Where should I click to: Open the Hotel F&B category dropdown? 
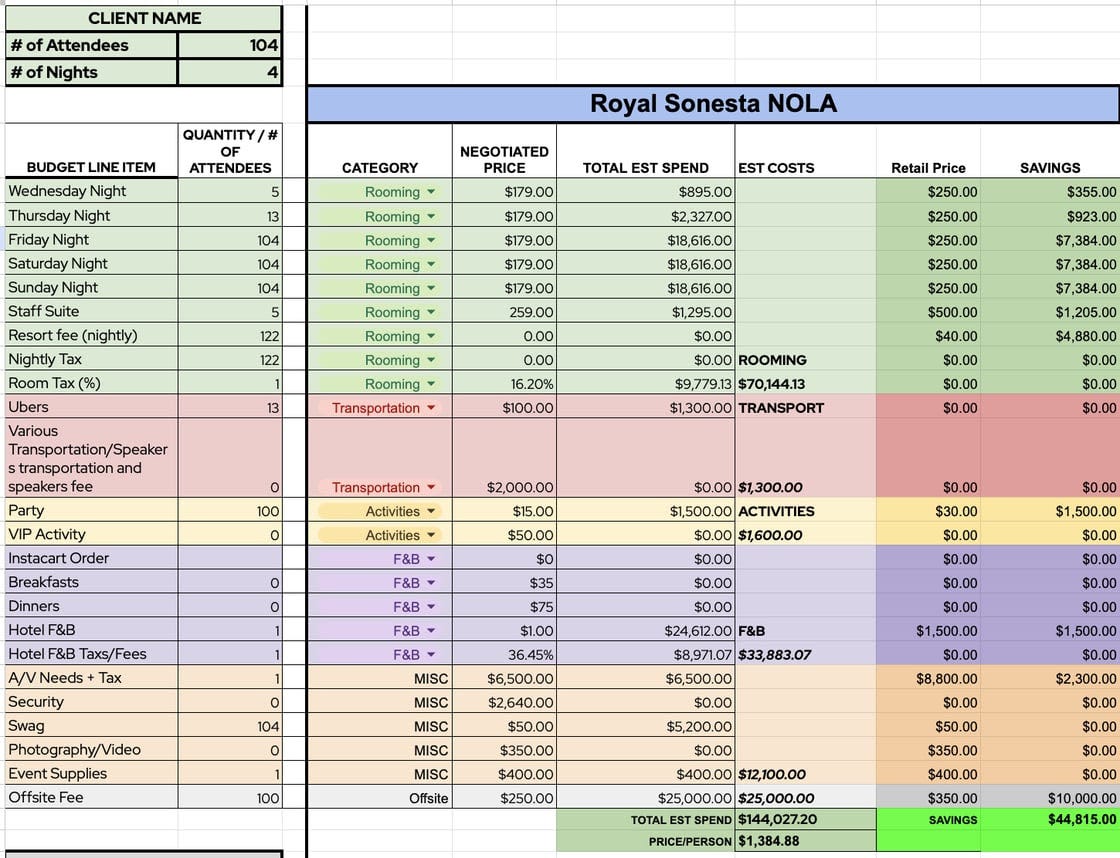(431, 631)
